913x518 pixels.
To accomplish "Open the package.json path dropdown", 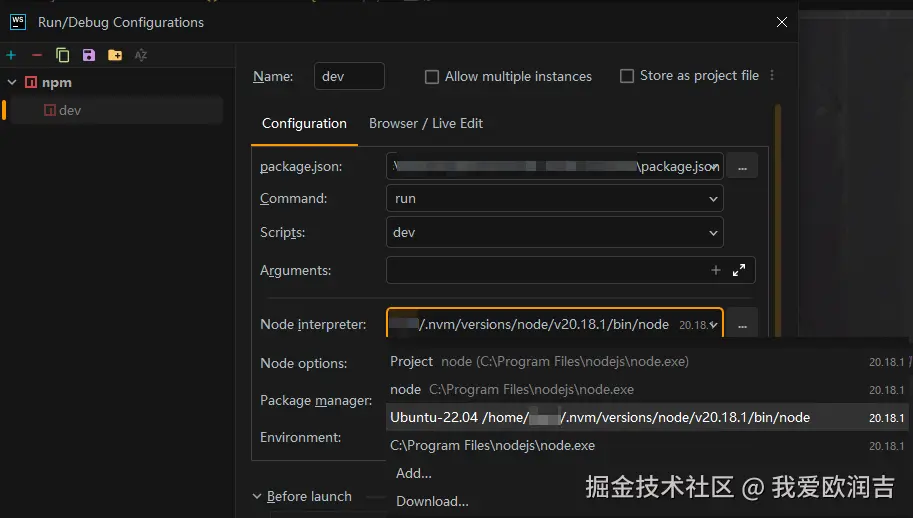I will [x=714, y=167].
